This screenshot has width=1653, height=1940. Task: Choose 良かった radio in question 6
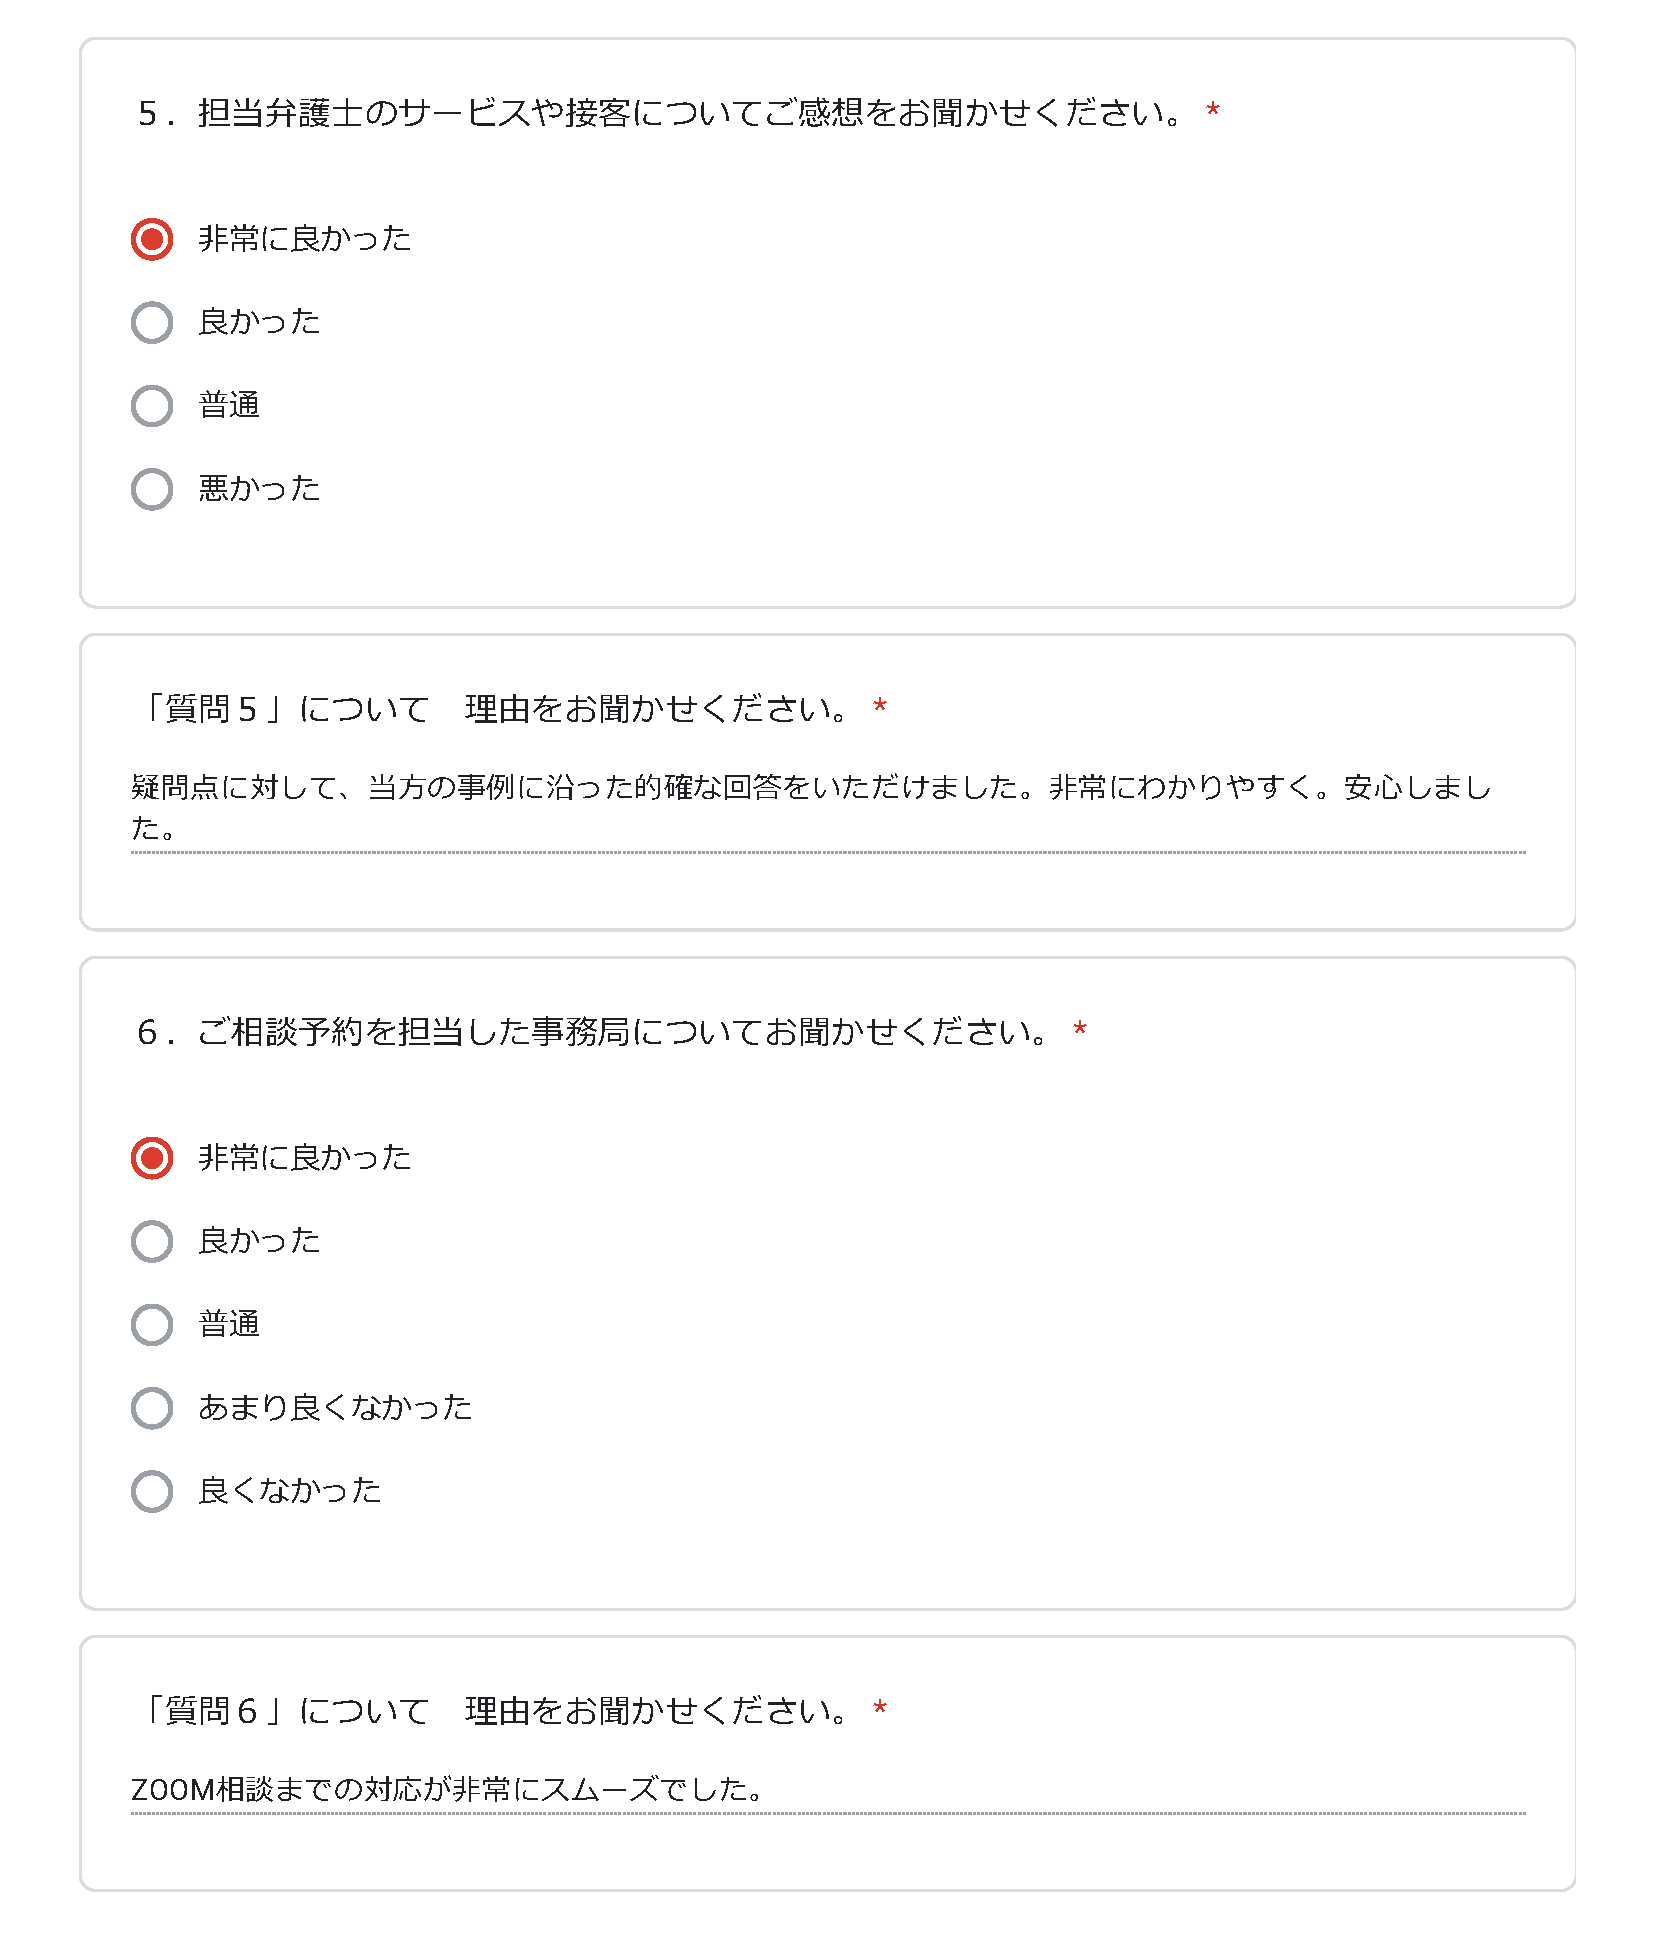point(152,1241)
